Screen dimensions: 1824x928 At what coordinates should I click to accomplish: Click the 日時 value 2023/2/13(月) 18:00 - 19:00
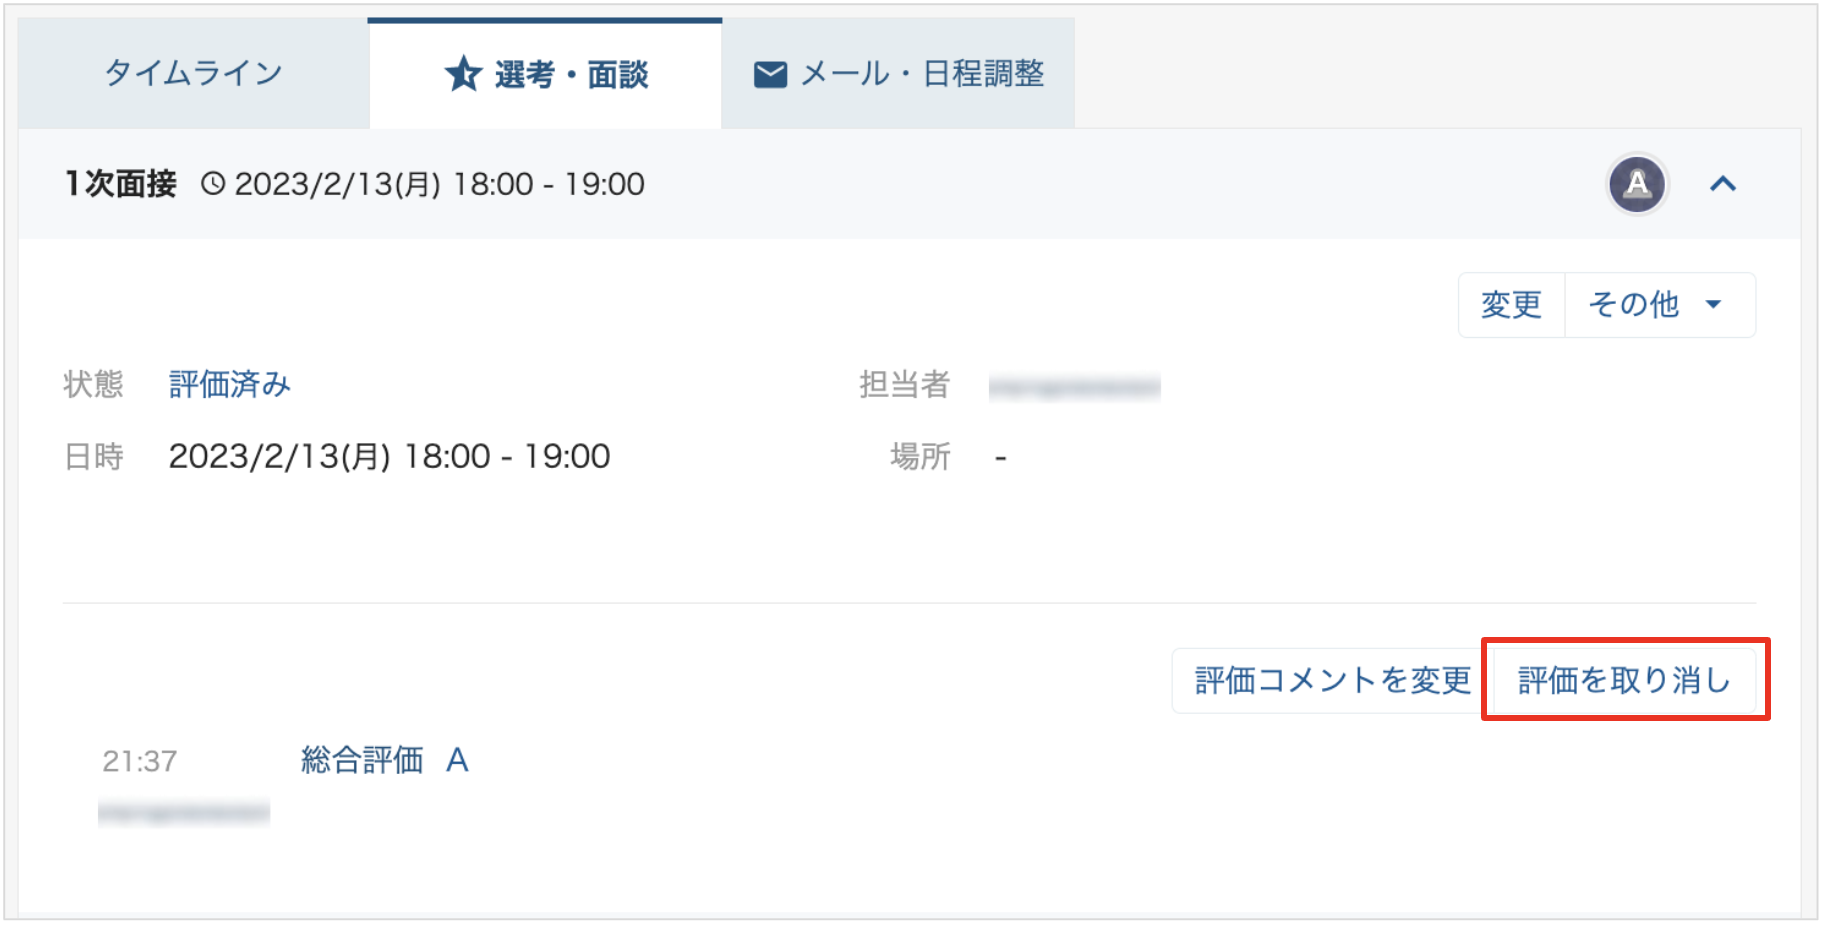point(389,456)
